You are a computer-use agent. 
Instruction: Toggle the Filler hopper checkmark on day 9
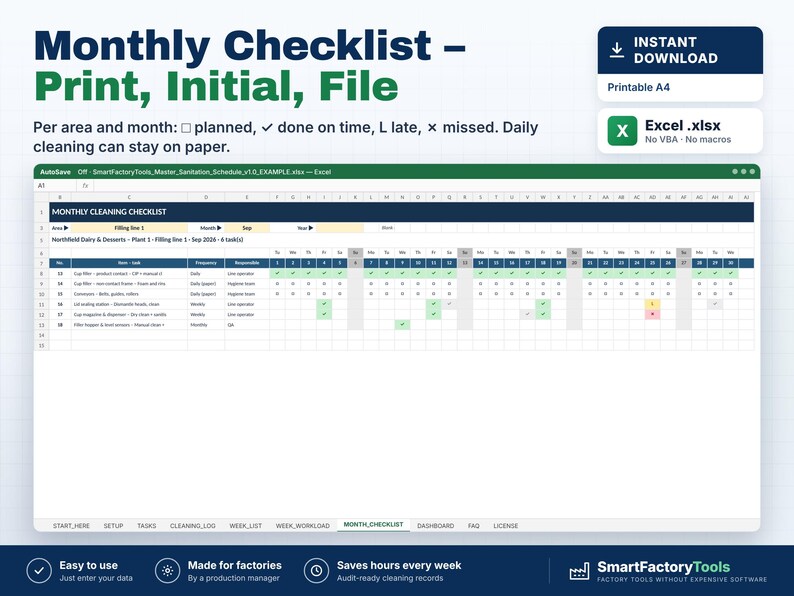click(402, 325)
